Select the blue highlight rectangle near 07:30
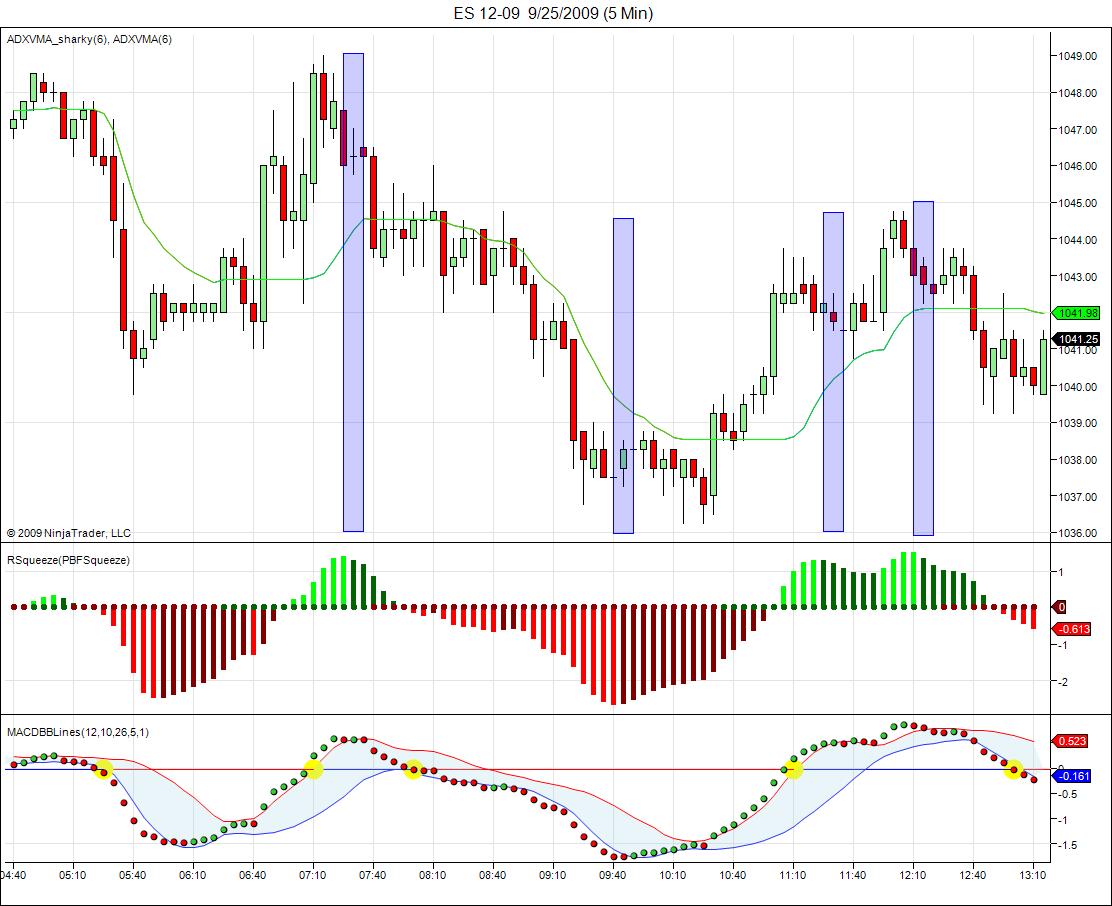The height and width of the screenshot is (906, 1112). click(x=353, y=292)
